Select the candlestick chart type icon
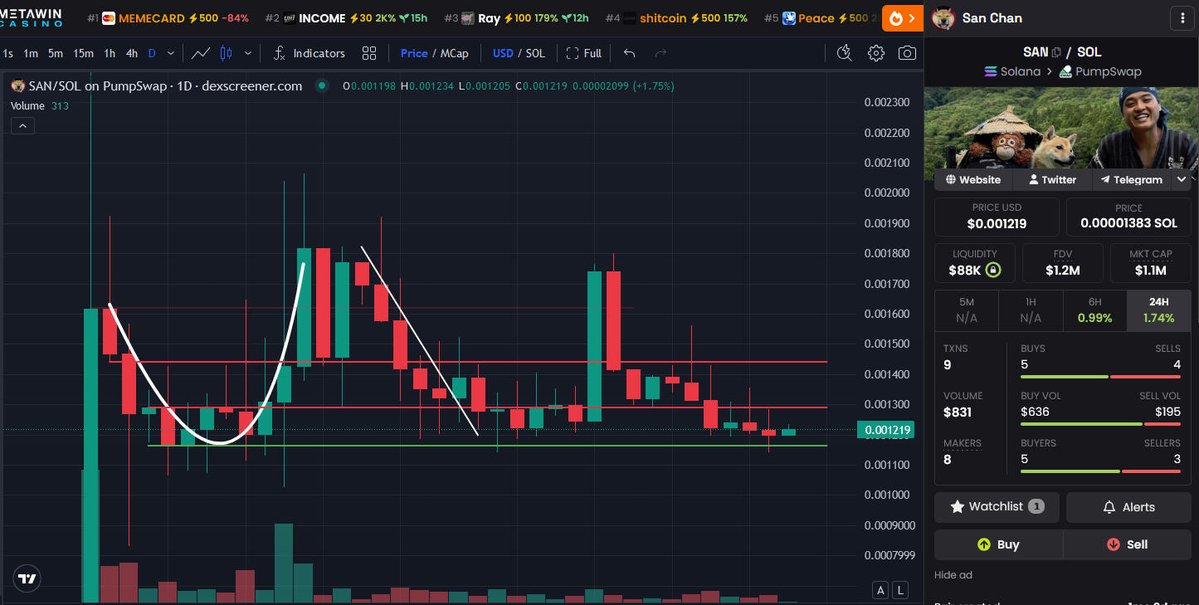 pyautogui.click(x=226, y=53)
